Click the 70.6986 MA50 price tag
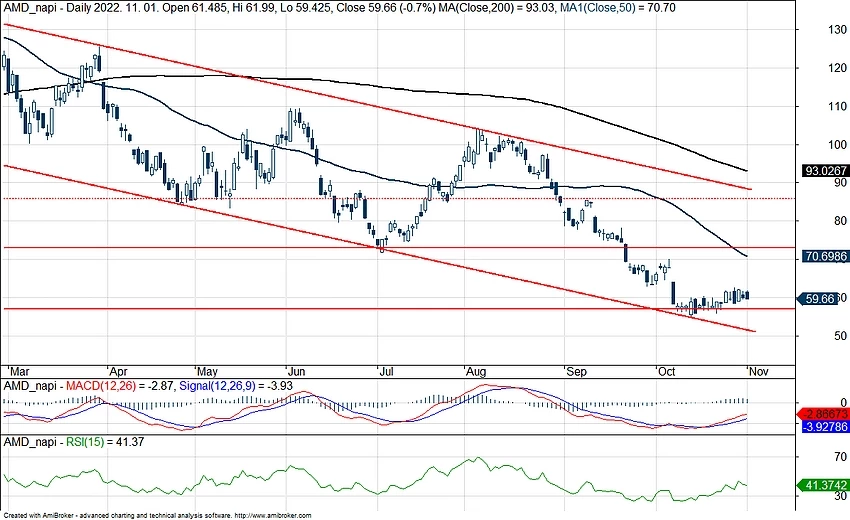This screenshot has width=850, height=520. point(825,256)
